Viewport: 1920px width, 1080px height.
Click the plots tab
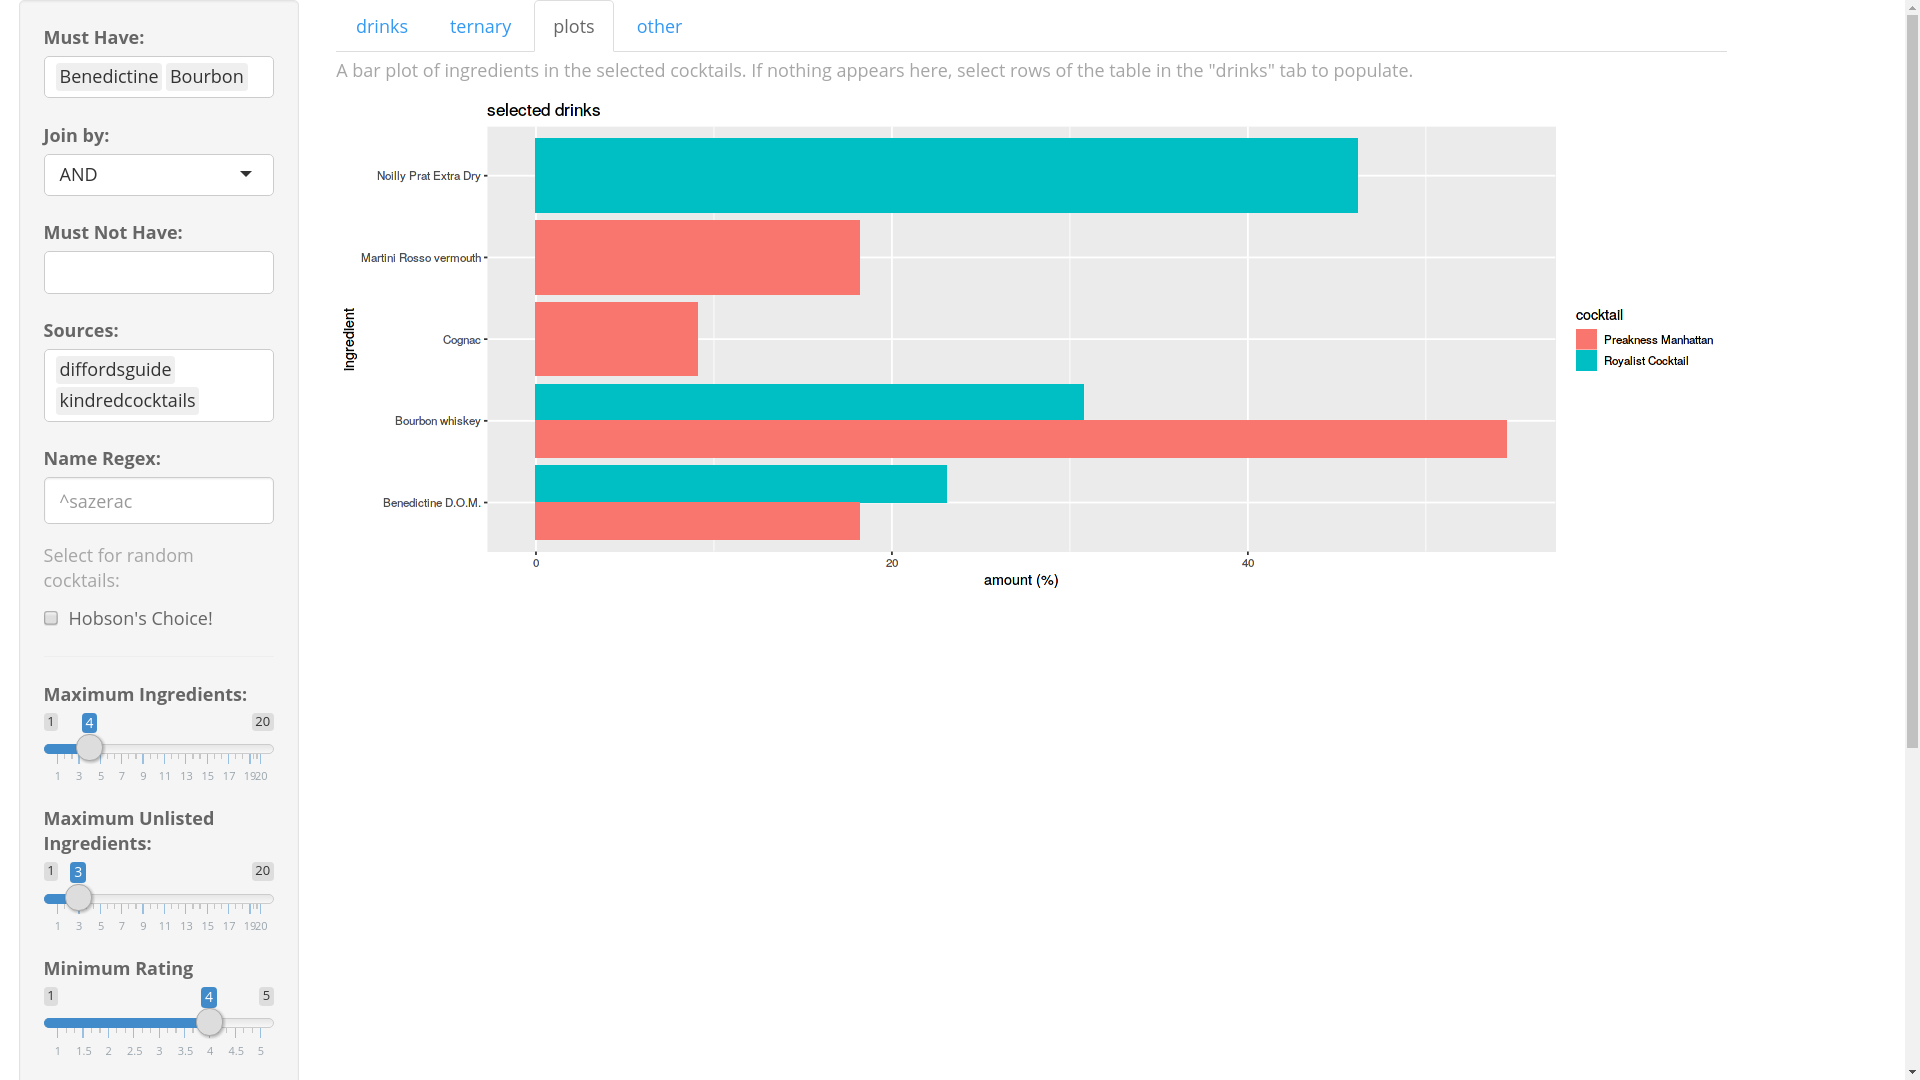point(573,26)
